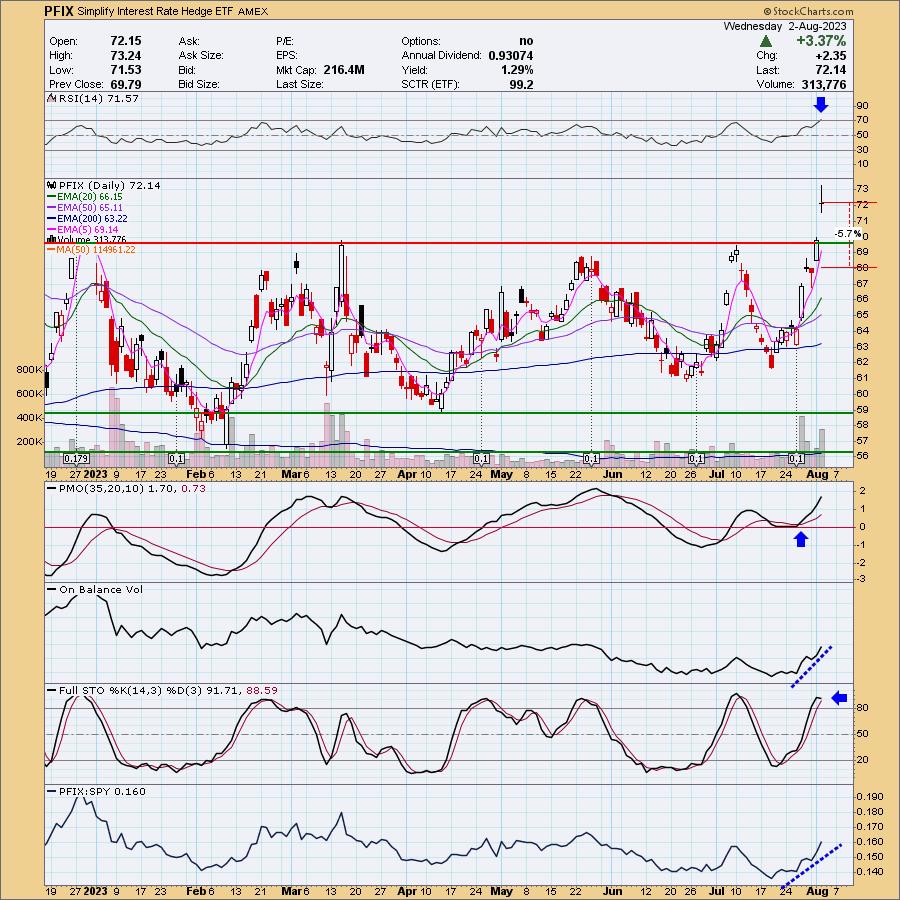Click the 0.140 ratio axis label

tap(870, 871)
